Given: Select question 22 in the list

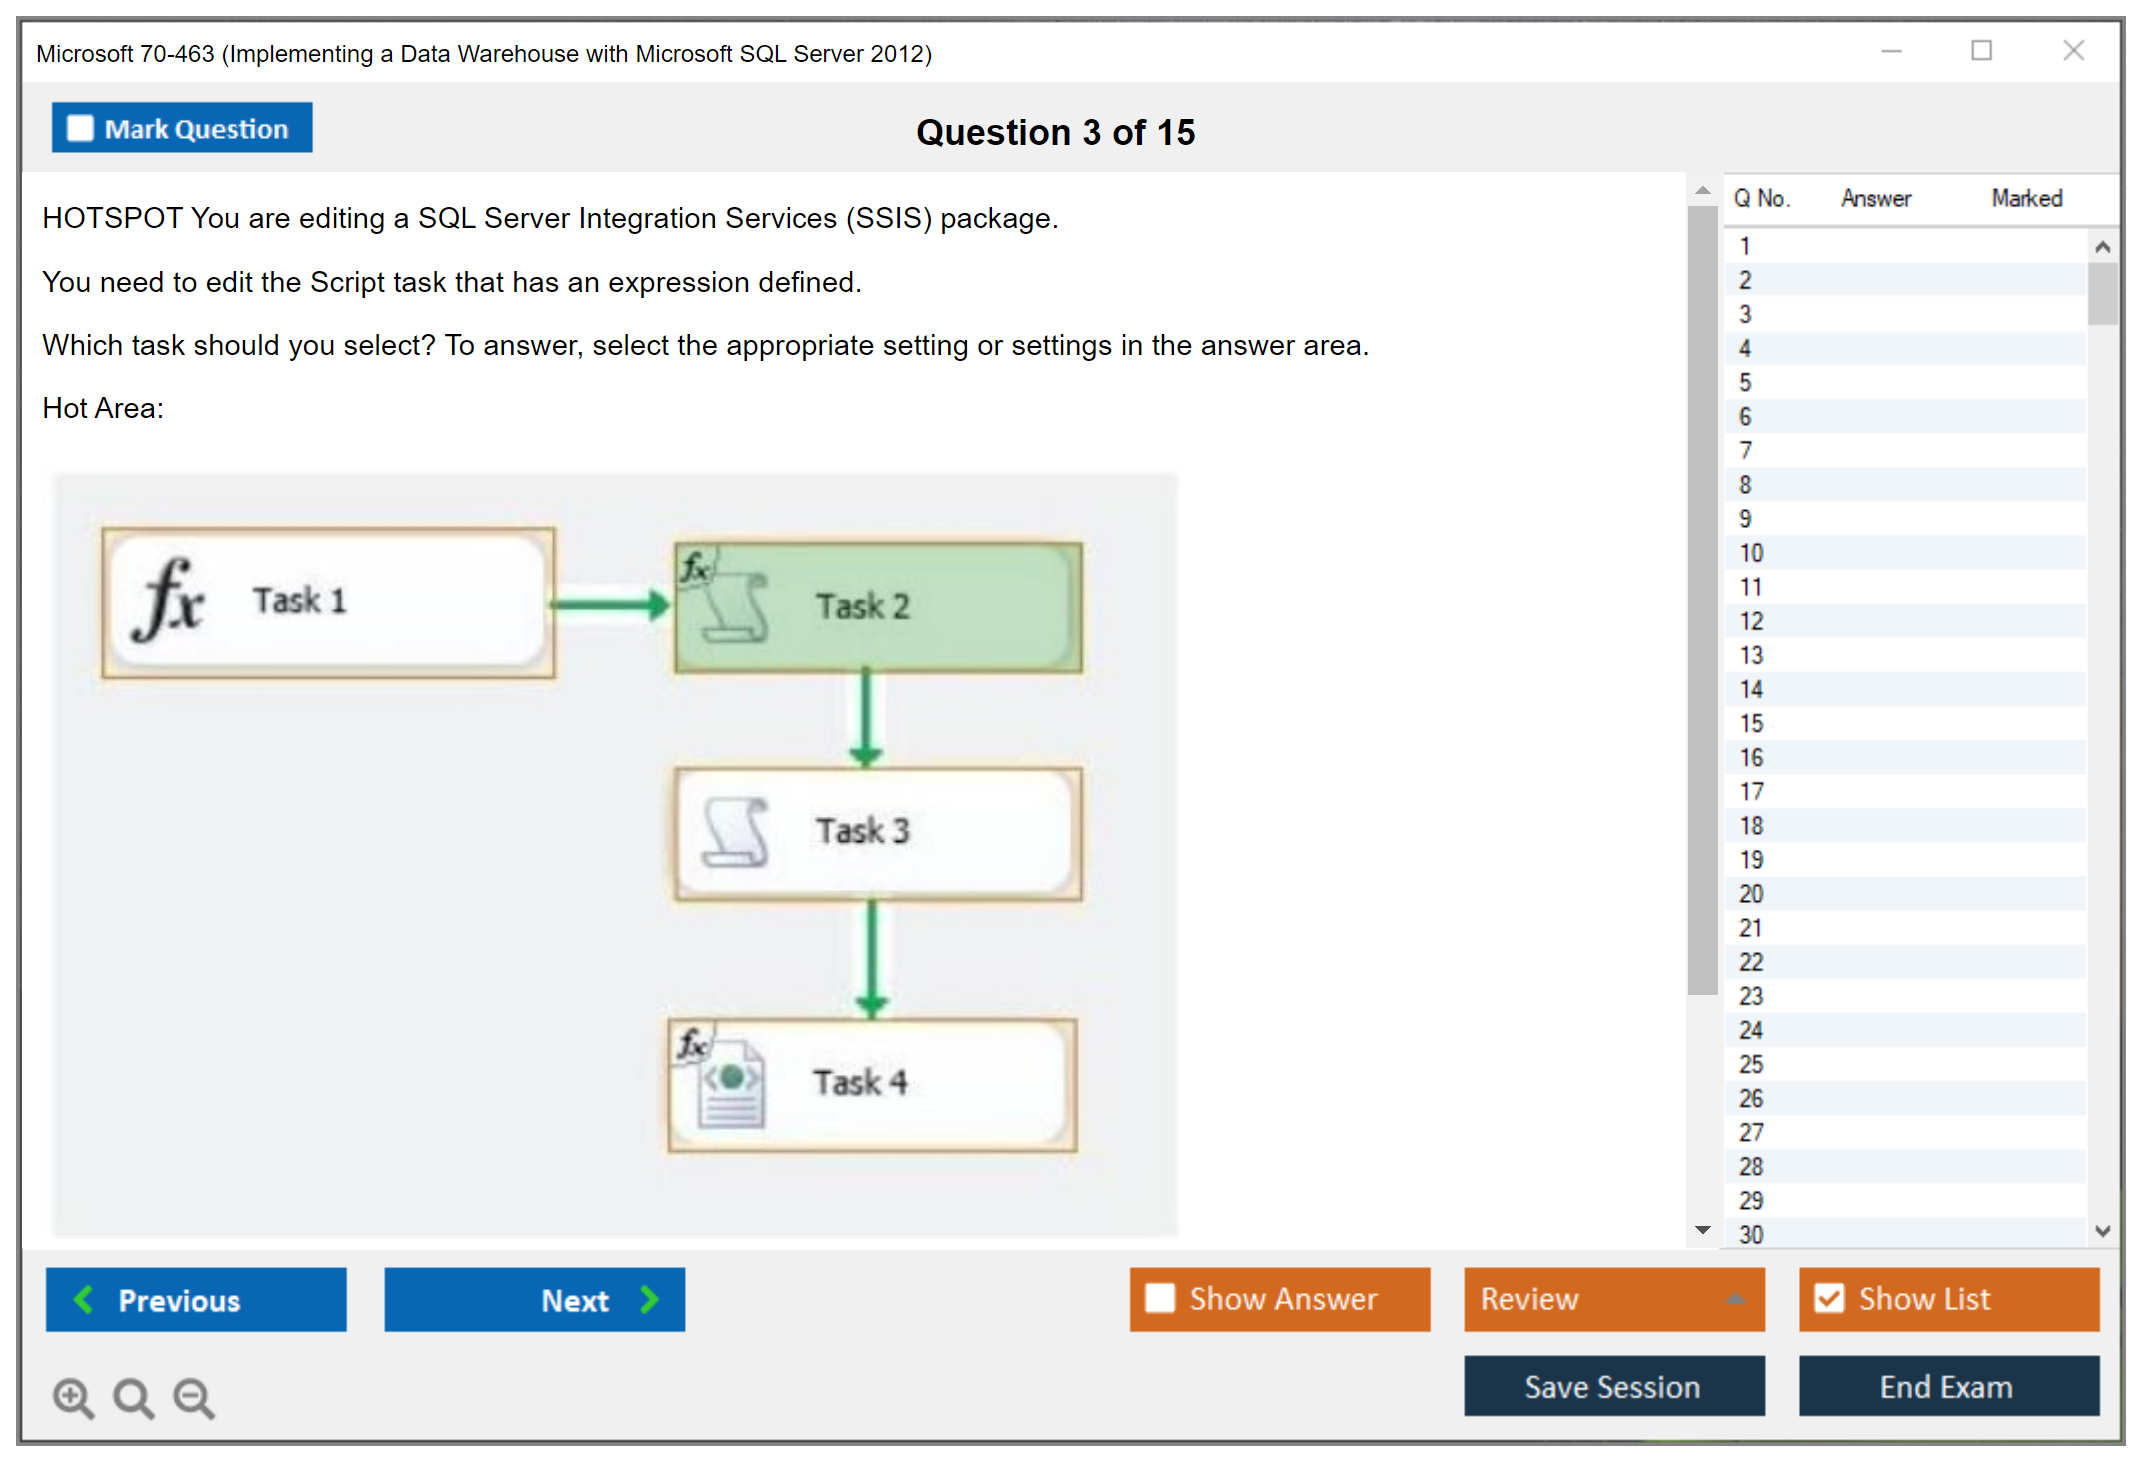Looking at the screenshot, I should [x=1751, y=962].
